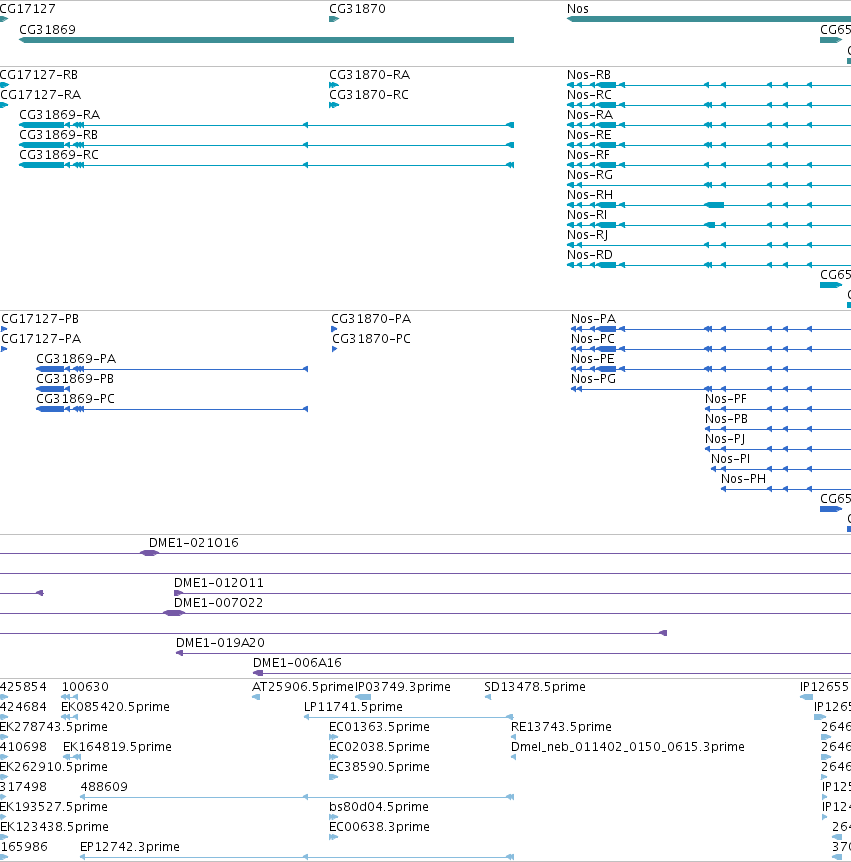Select the LP11741.5prime EST label
The height and width of the screenshot is (862, 851).
click(353, 706)
